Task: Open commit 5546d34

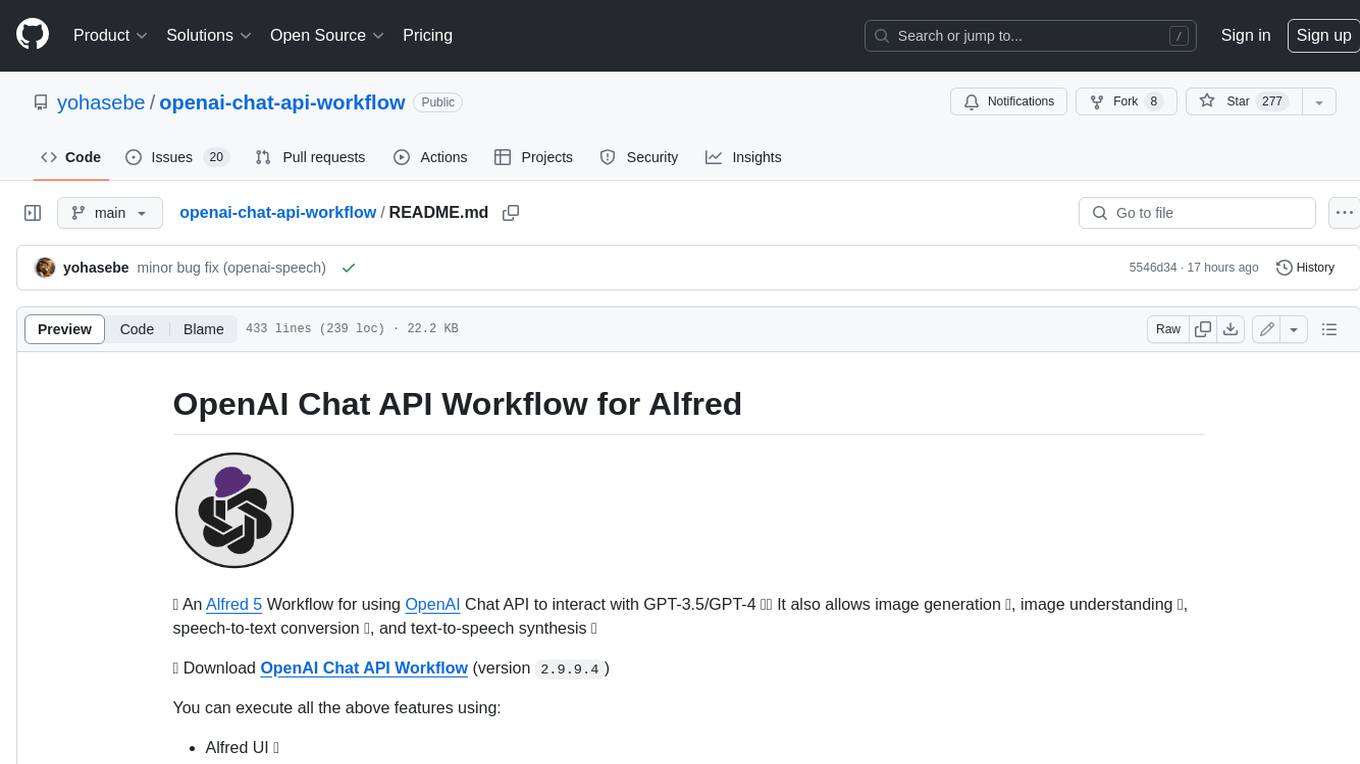Action: coord(1152,268)
